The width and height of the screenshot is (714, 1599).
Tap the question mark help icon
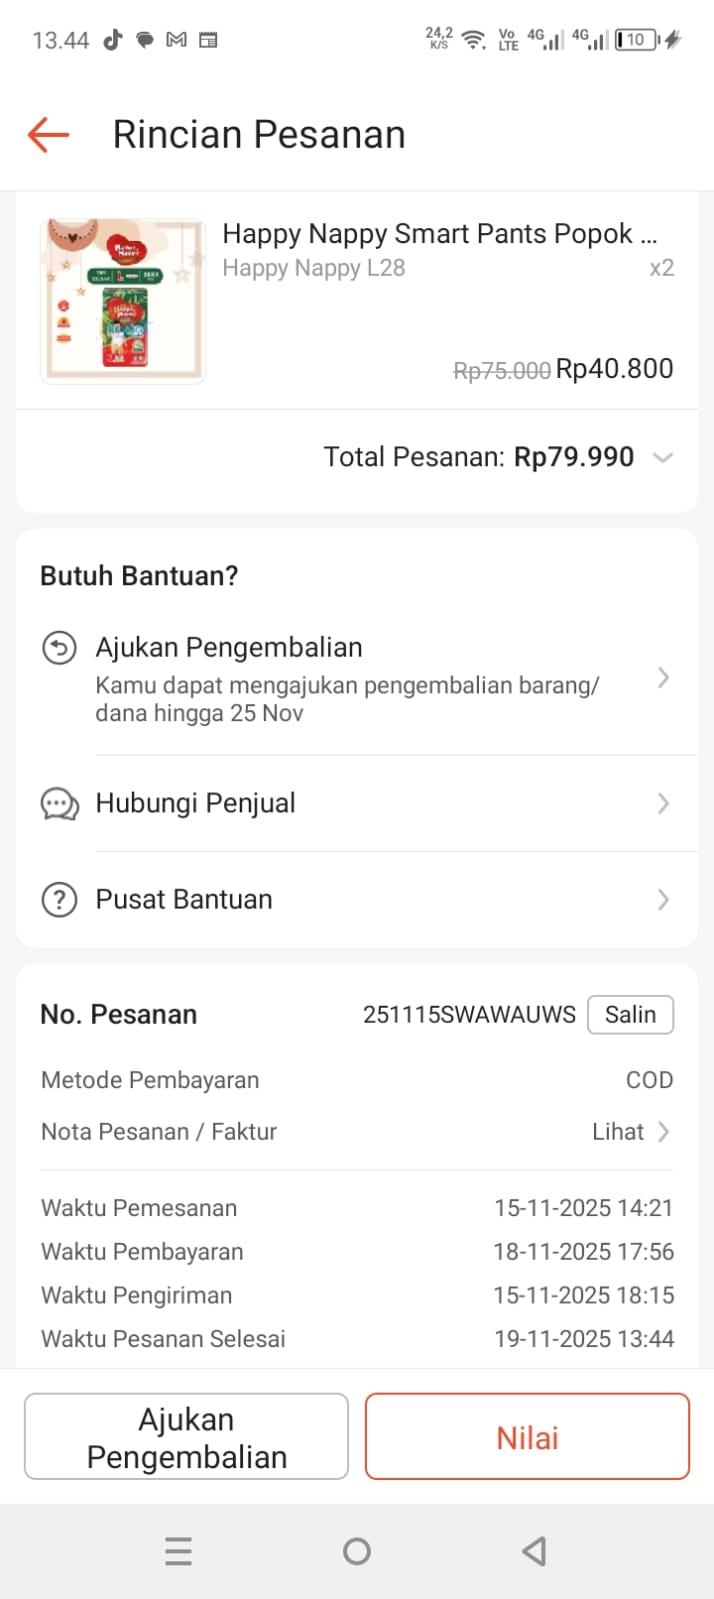(x=59, y=900)
